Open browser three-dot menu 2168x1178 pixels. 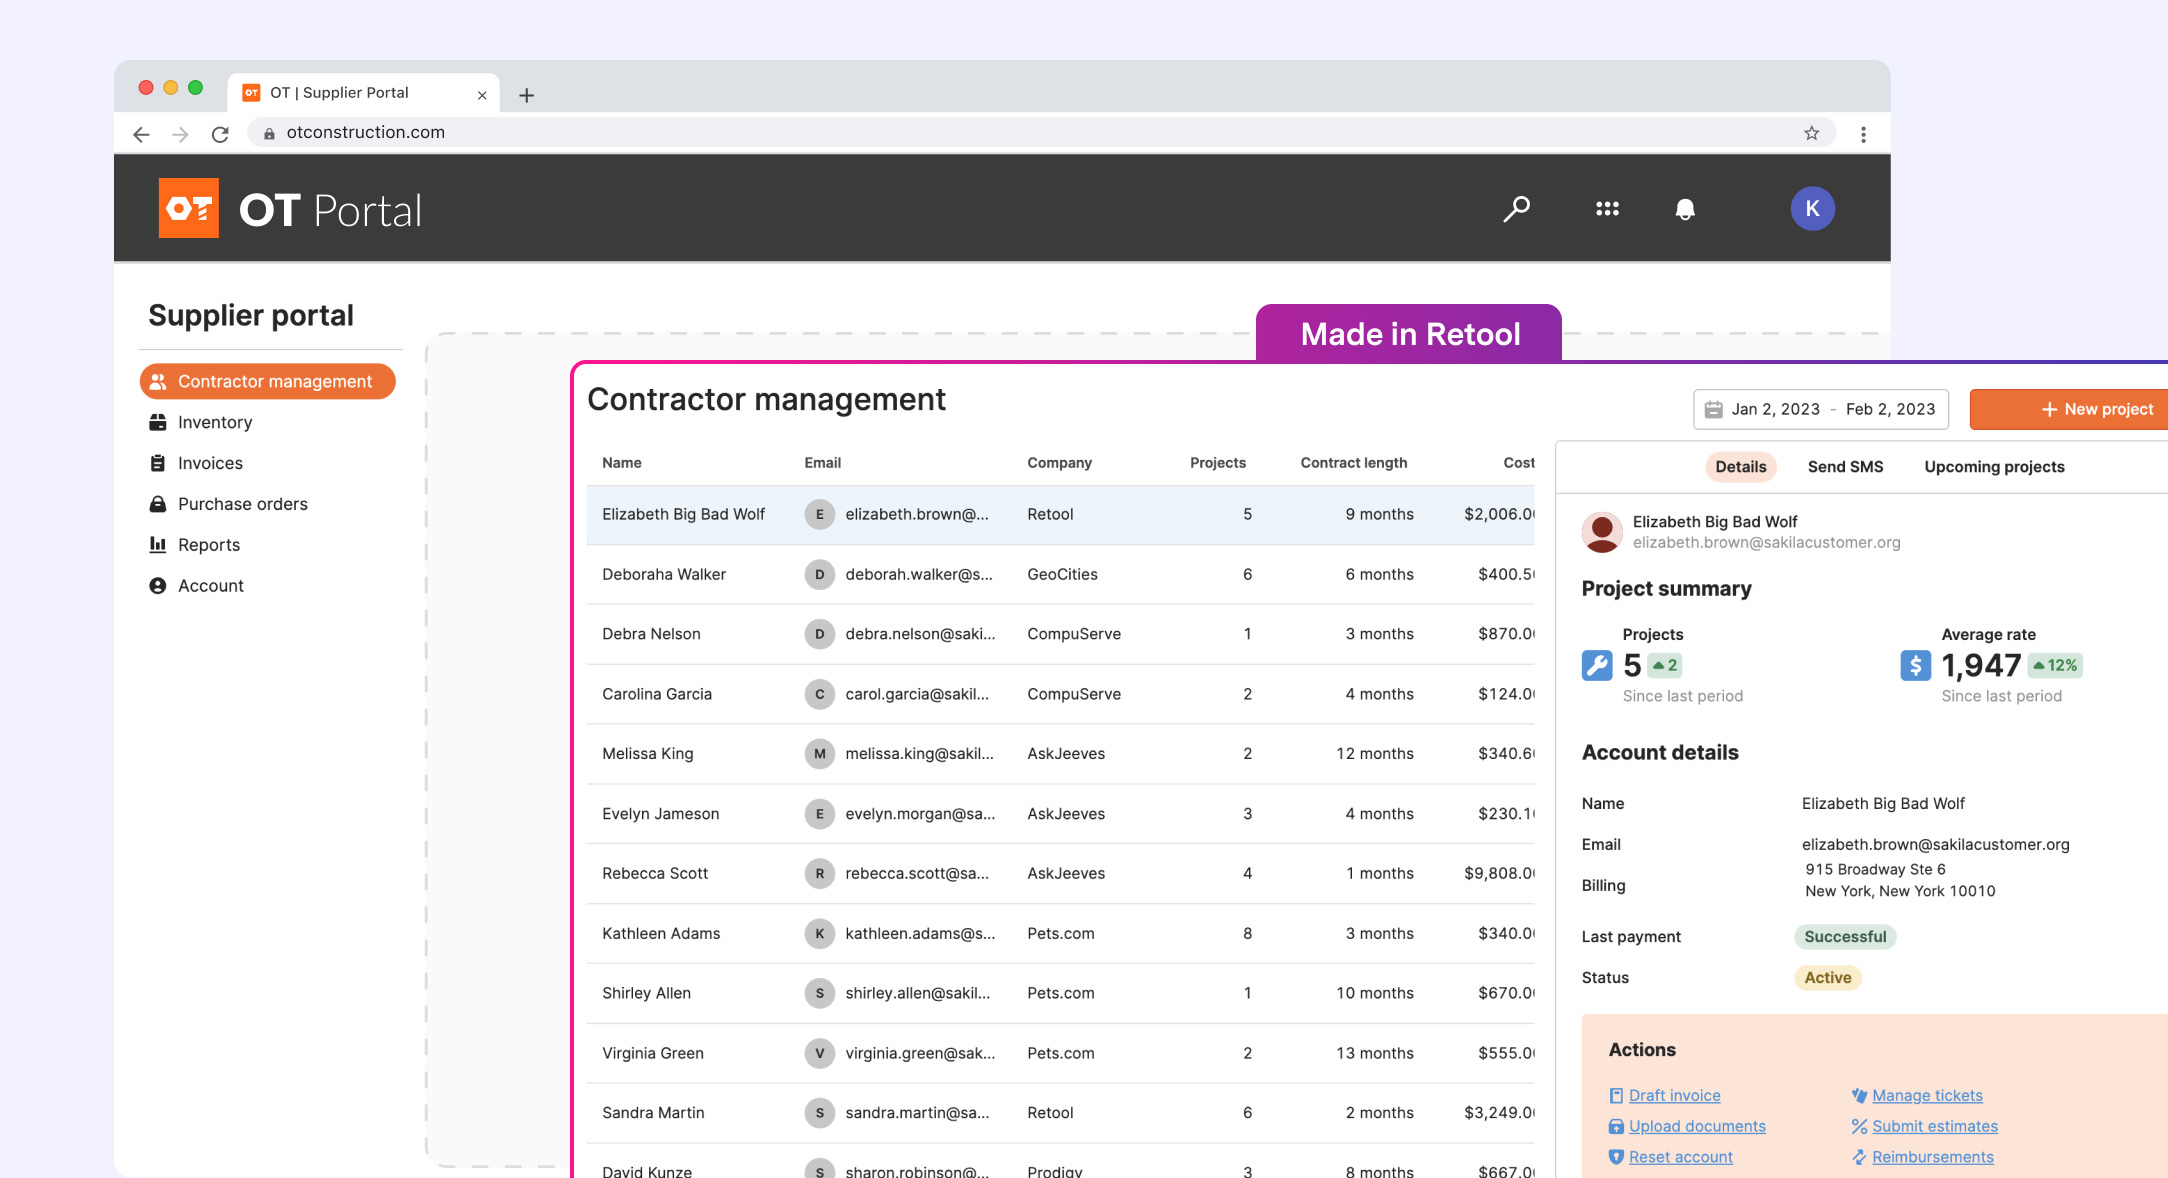click(x=1863, y=134)
